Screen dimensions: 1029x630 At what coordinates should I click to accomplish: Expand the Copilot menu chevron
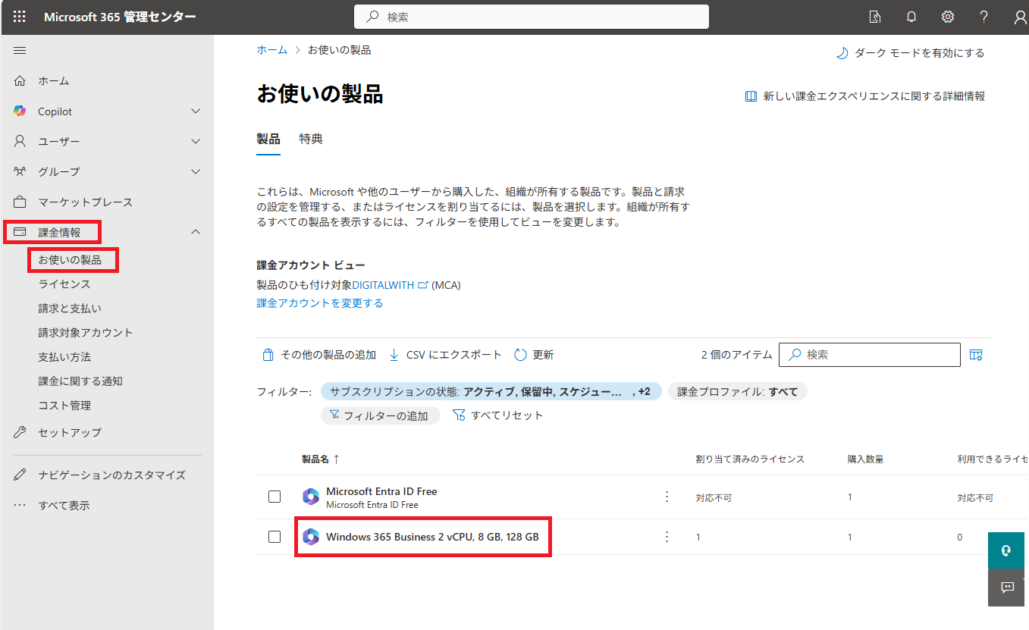point(196,111)
